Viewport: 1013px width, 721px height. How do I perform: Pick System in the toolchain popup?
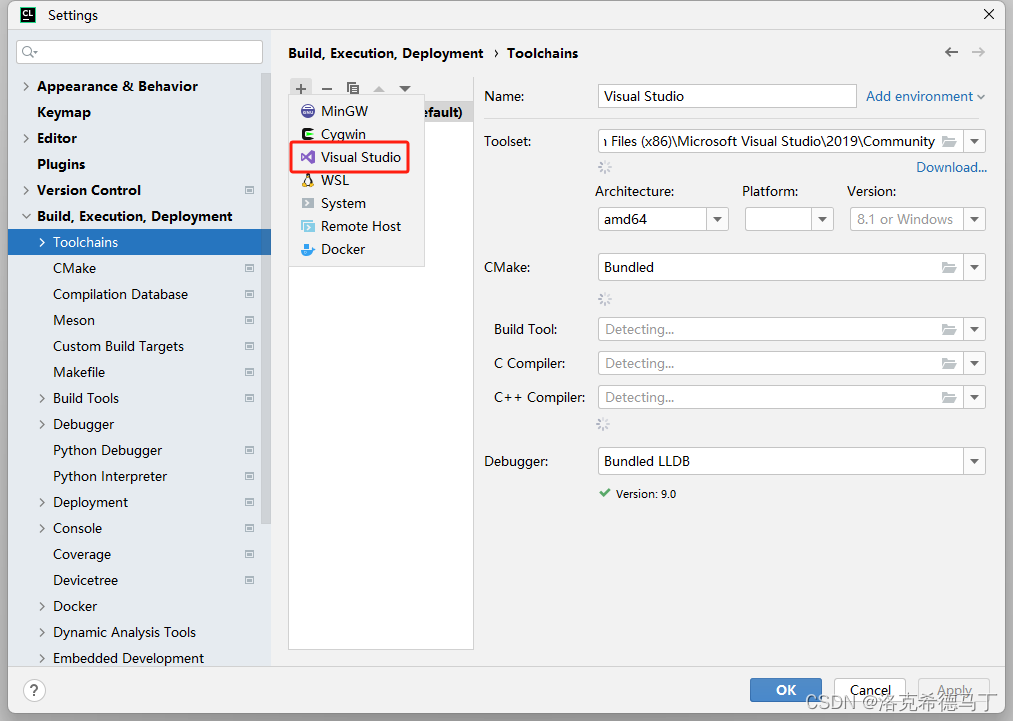pos(357,204)
